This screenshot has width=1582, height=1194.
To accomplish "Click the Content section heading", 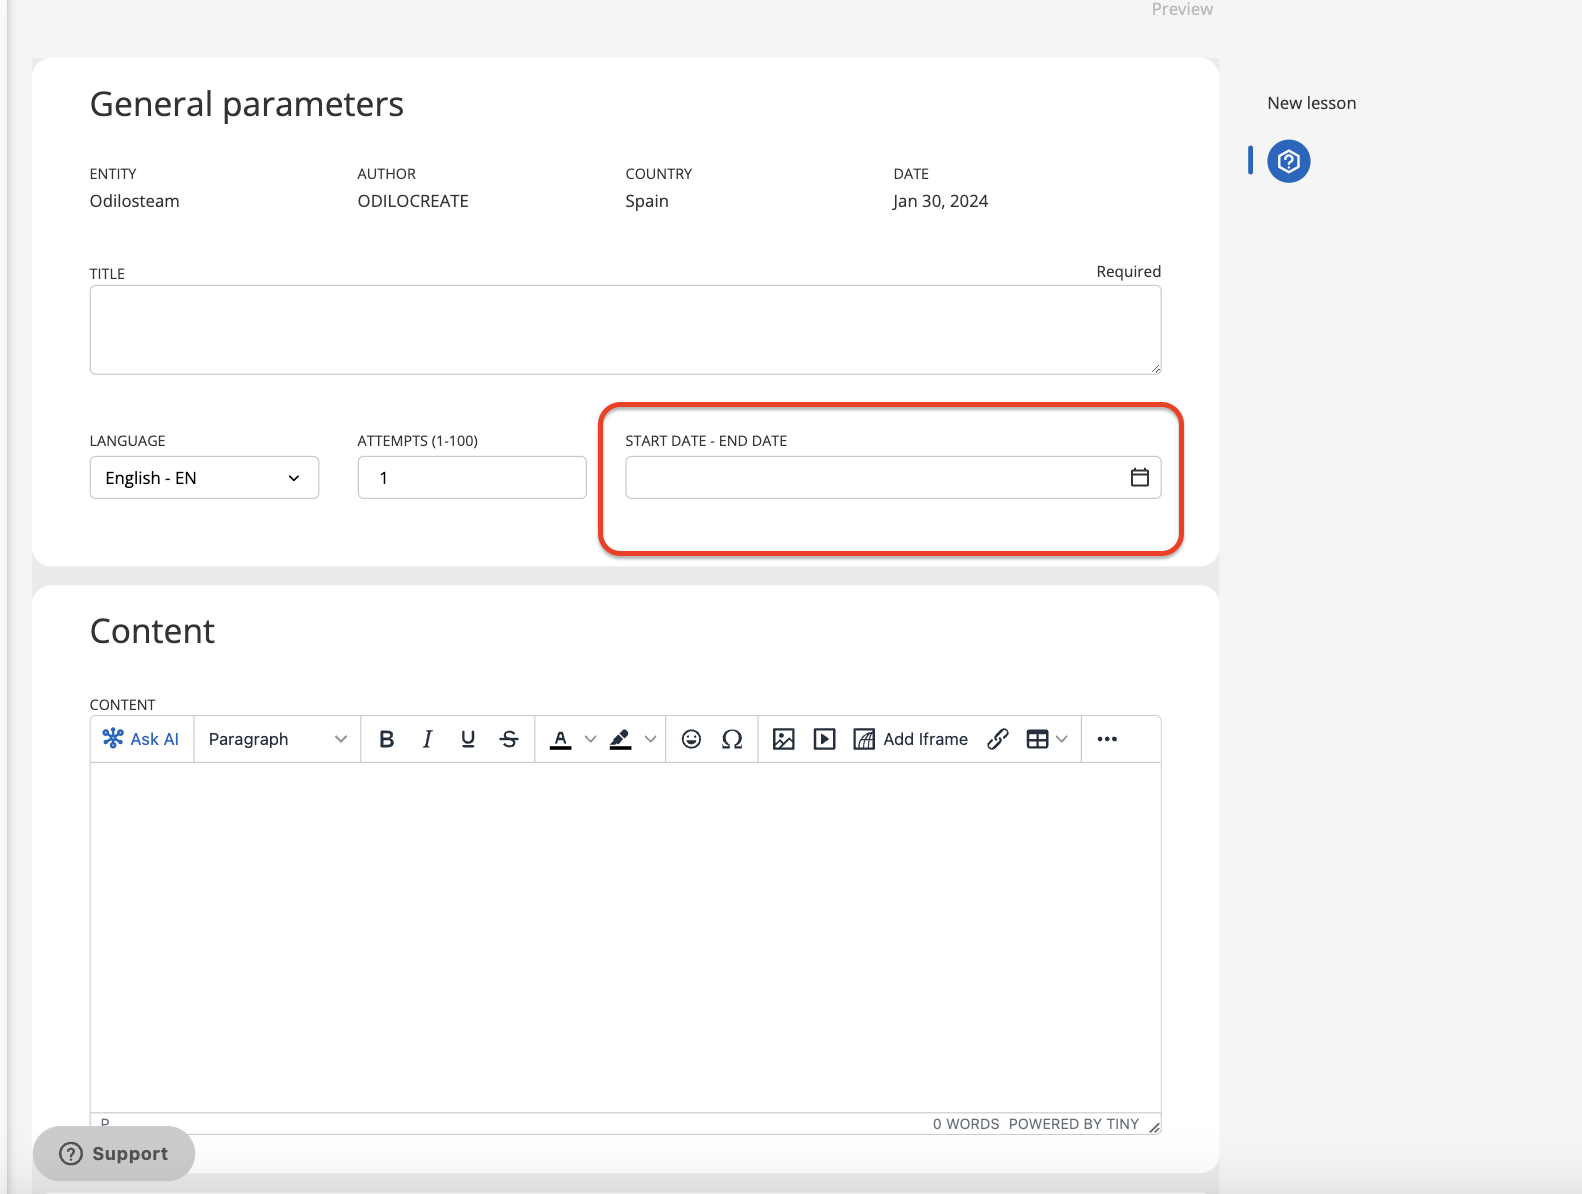I will coord(152,631).
